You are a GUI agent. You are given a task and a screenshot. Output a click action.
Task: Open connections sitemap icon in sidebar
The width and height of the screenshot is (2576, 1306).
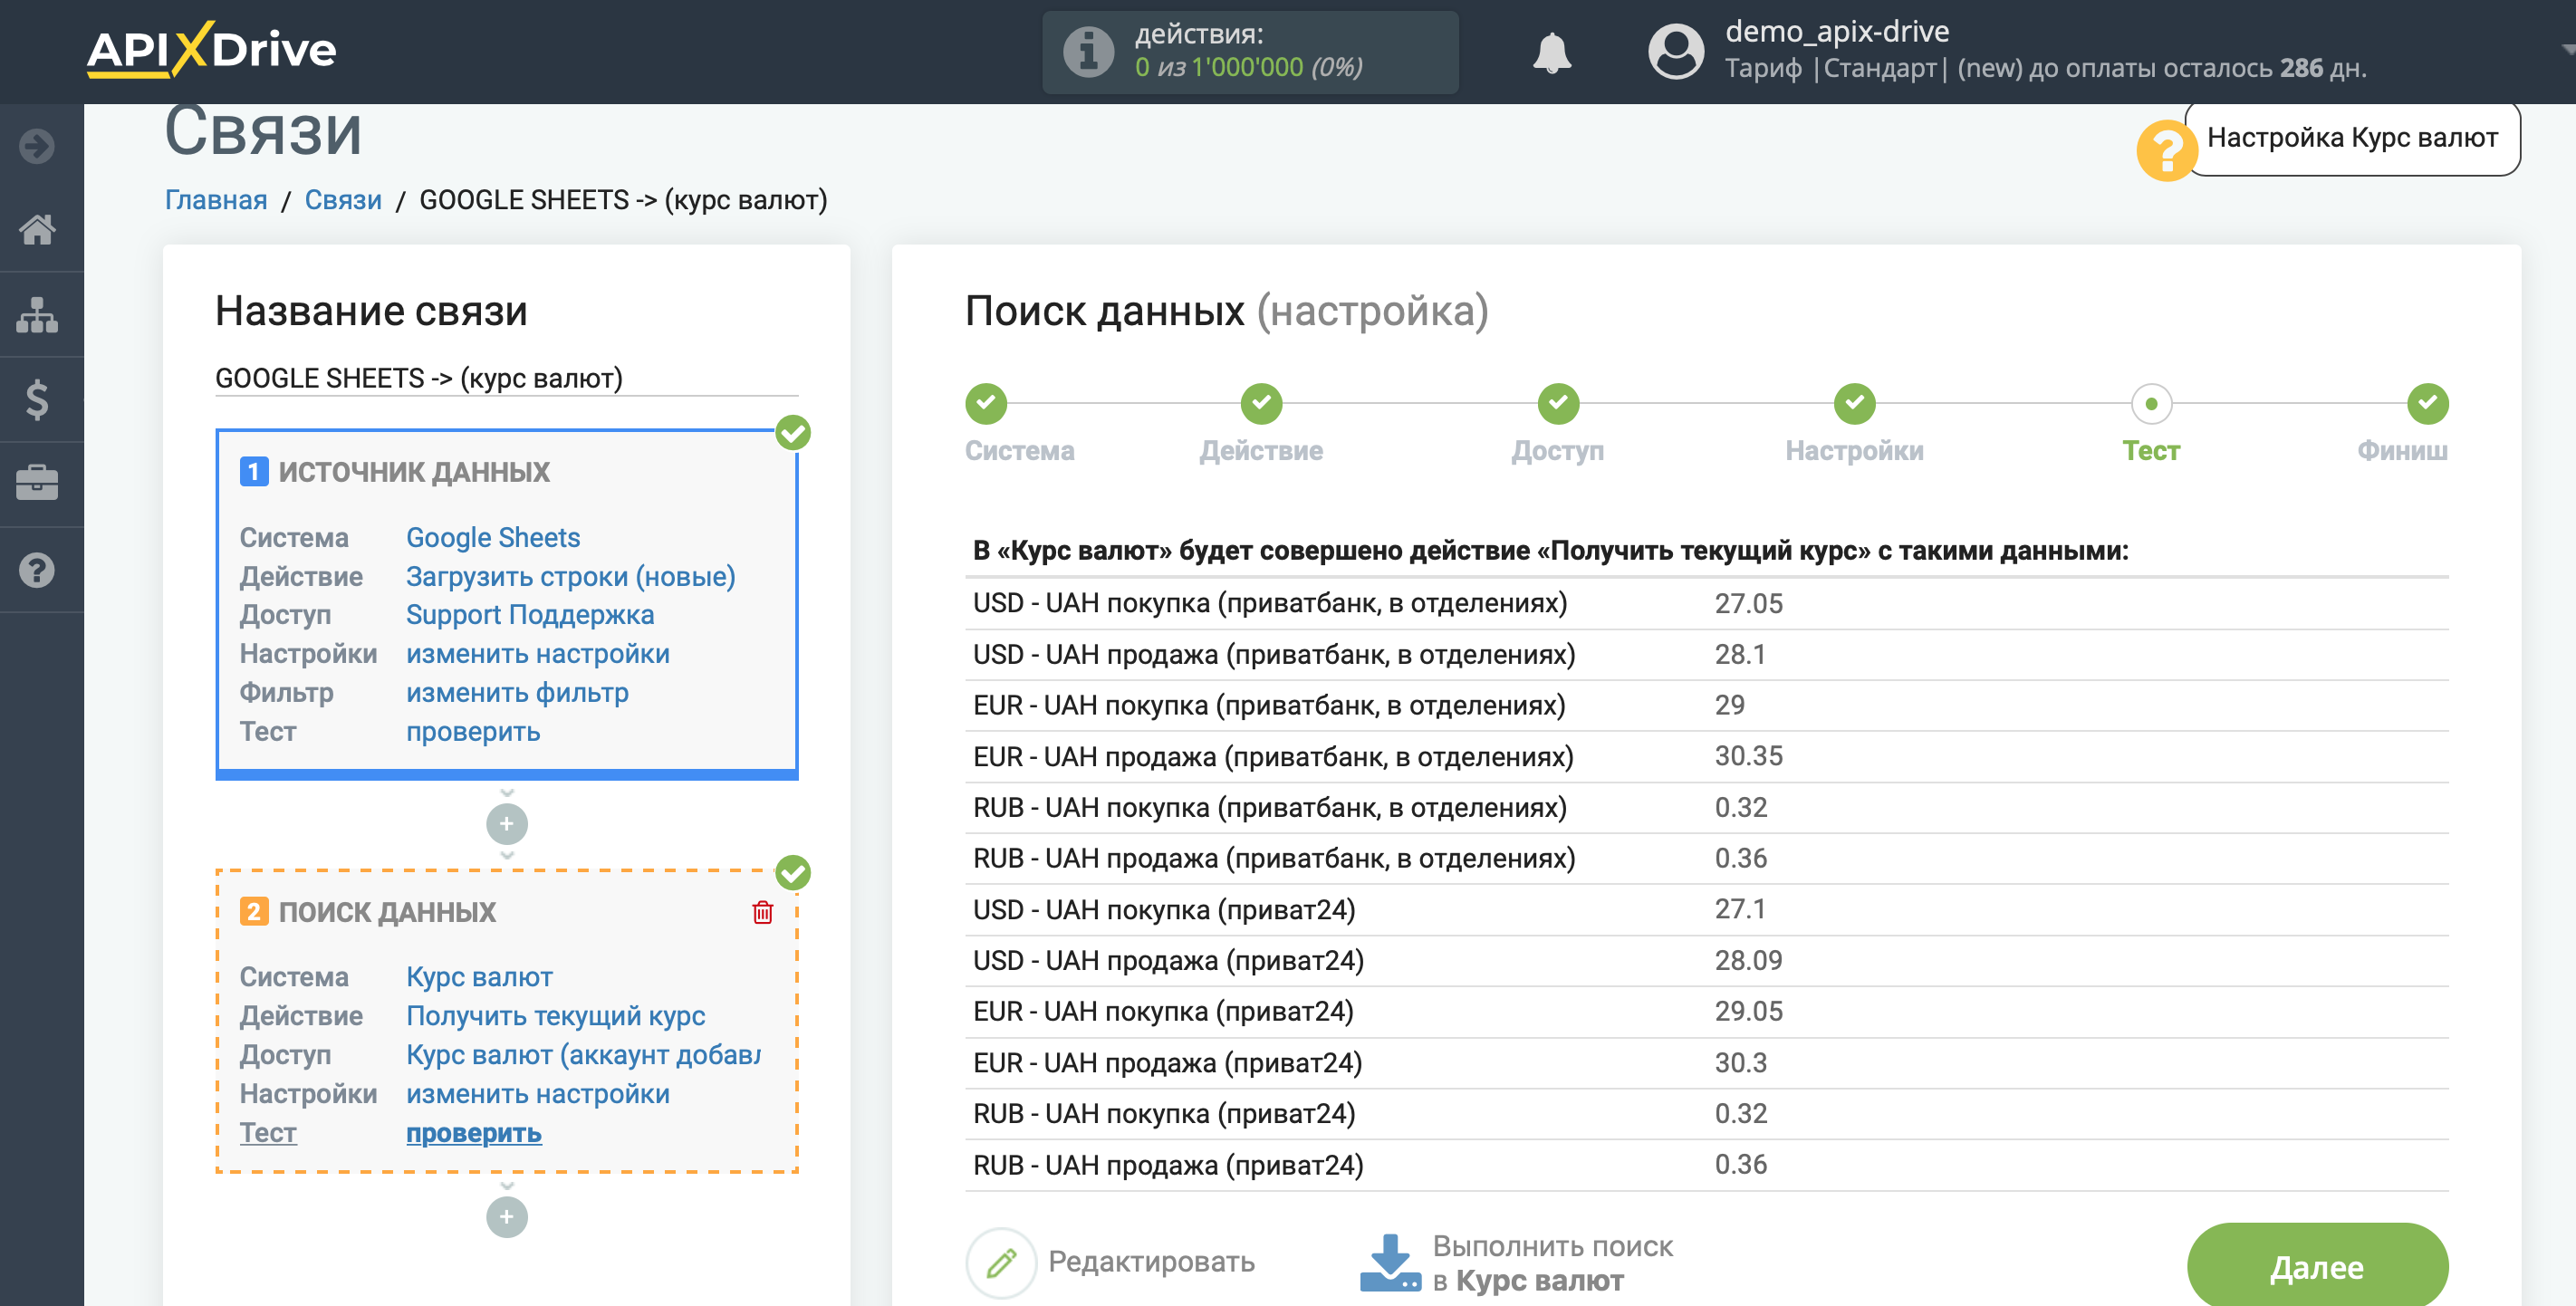pos(37,315)
